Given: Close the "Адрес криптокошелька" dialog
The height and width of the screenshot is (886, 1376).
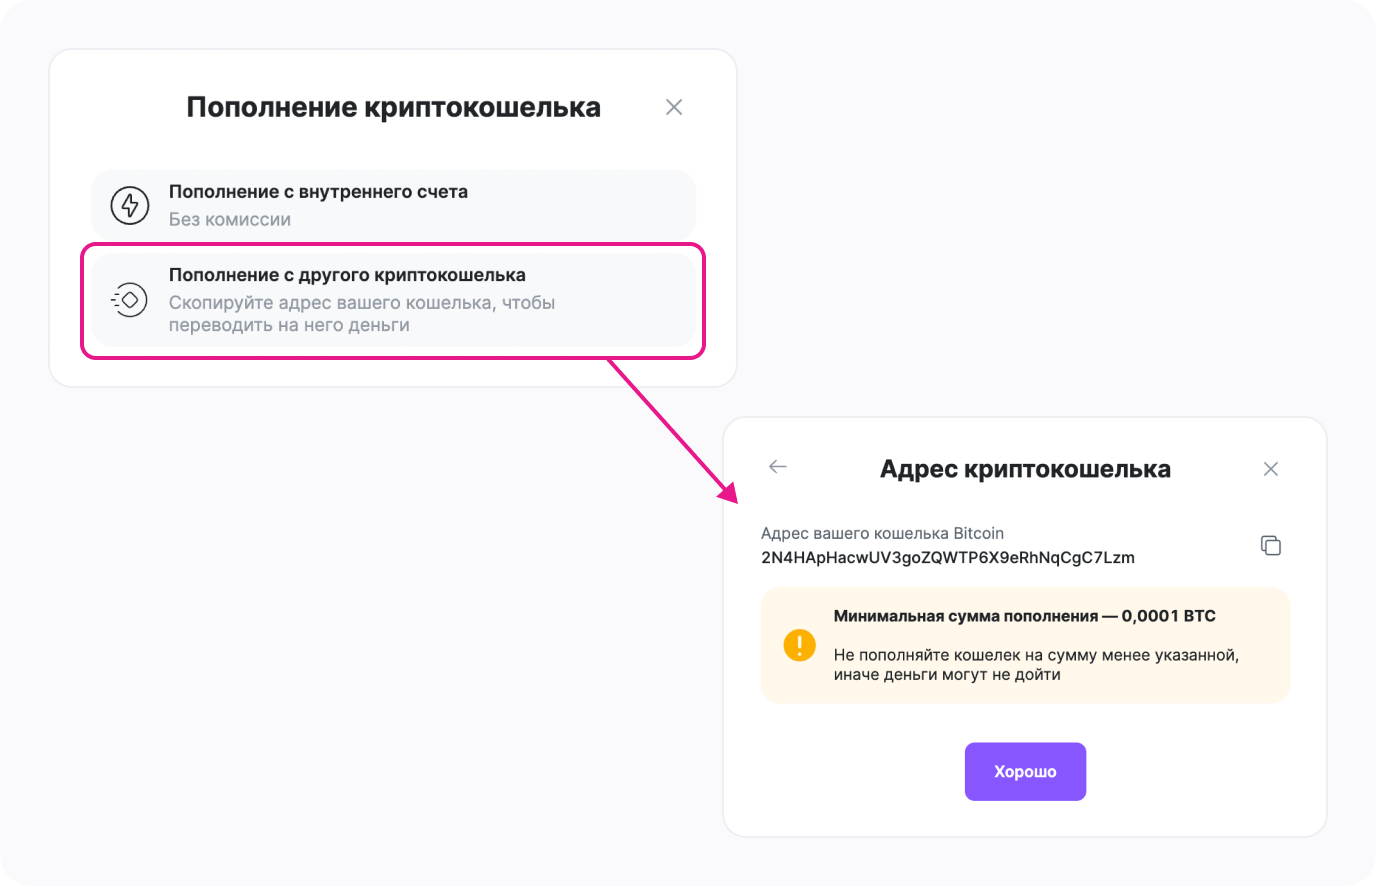Looking at the screenshot, I should pos(1271,469).
